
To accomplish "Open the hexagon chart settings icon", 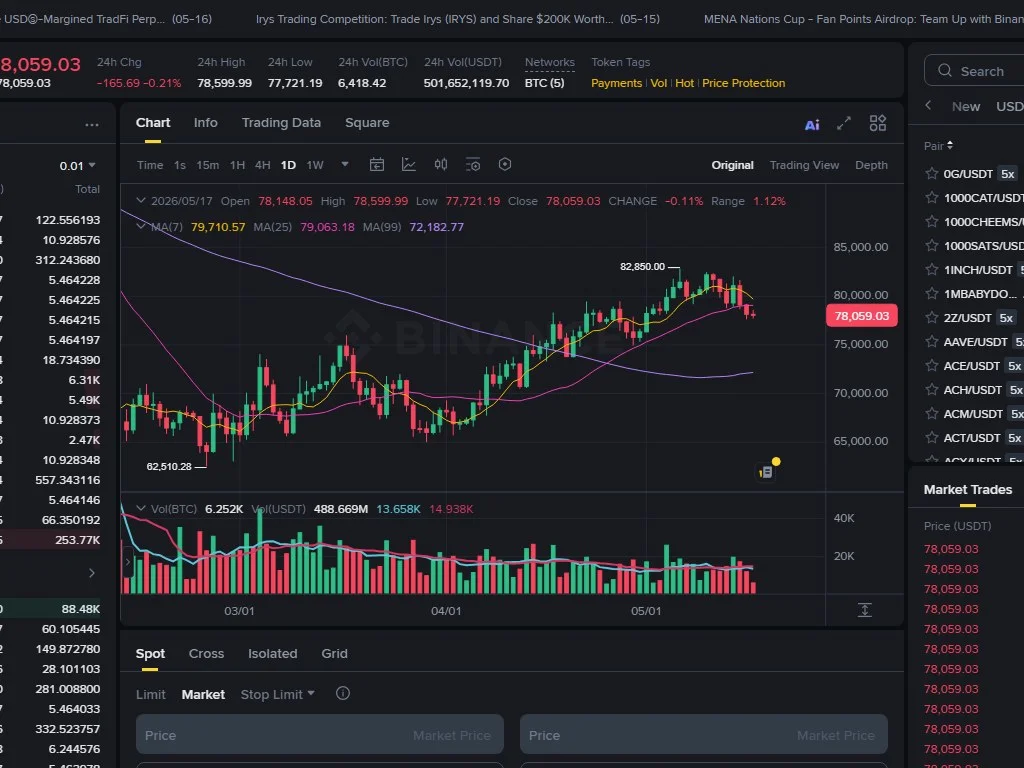I will click(505, 165).
